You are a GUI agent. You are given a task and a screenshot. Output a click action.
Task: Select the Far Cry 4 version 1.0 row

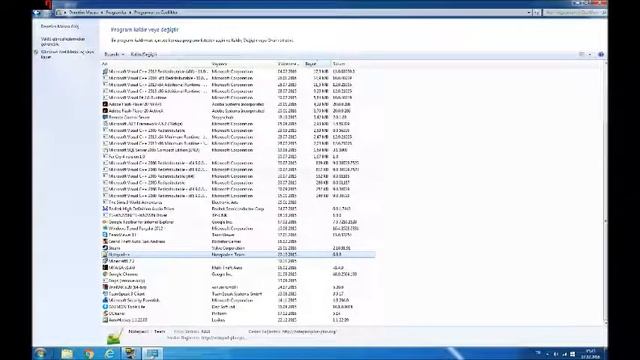pos(238,156)
